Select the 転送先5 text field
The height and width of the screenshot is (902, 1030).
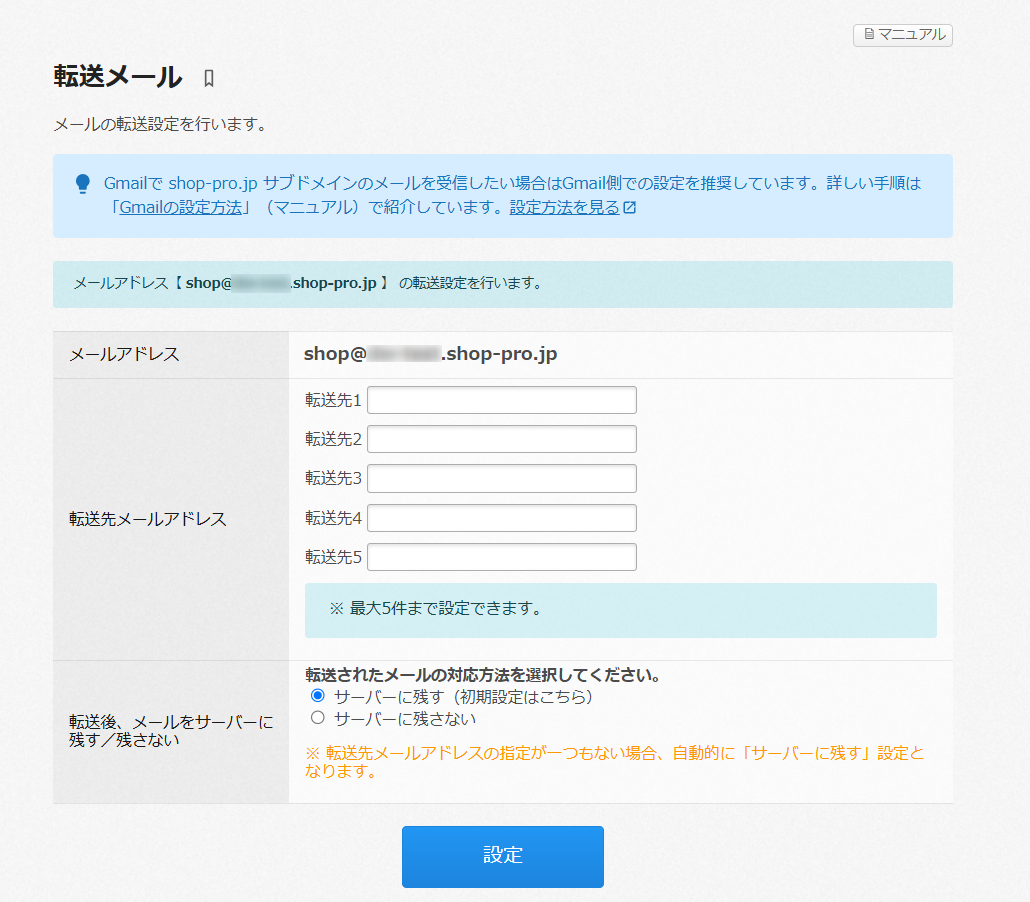[x=502, y=557]
